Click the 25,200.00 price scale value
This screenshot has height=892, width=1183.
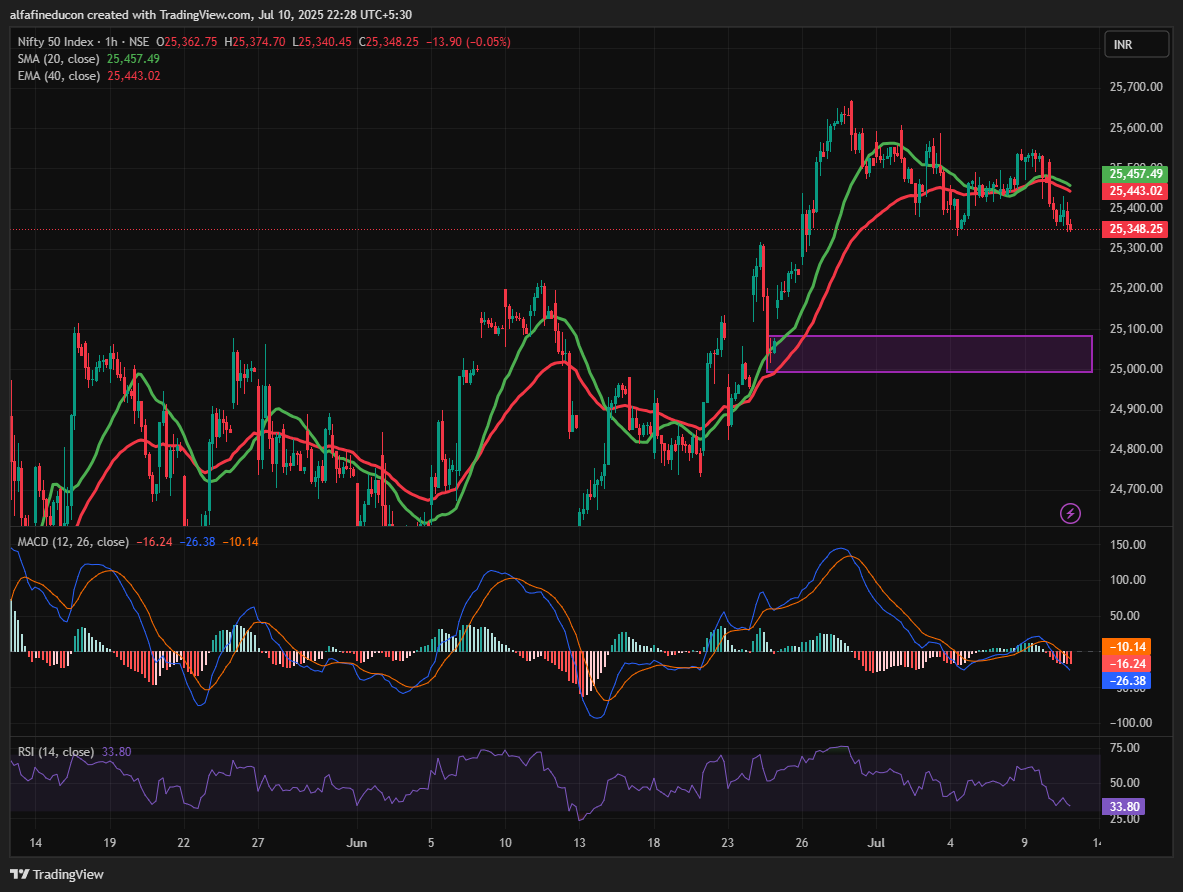pyautogui.click(x=1135, y=288)
